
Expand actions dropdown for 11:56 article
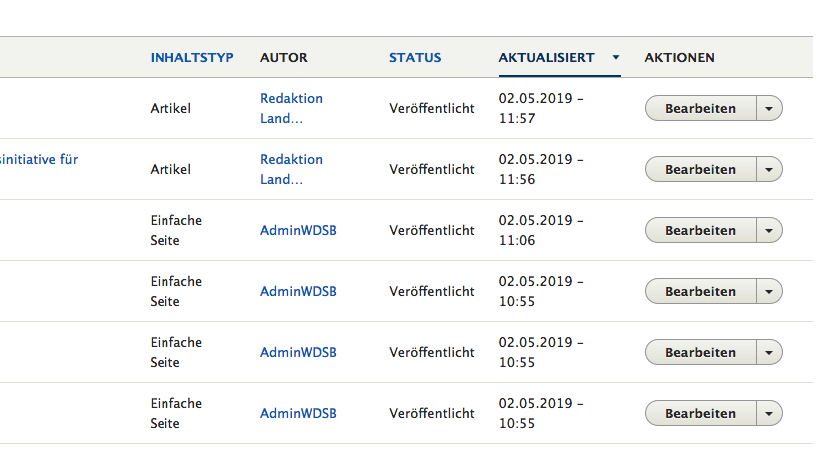(x=769, y=170)
